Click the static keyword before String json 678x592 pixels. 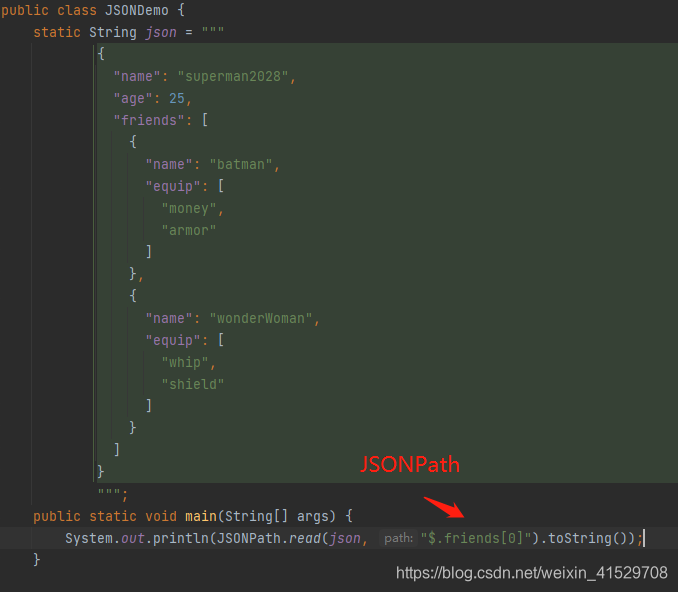coord(57,32)
